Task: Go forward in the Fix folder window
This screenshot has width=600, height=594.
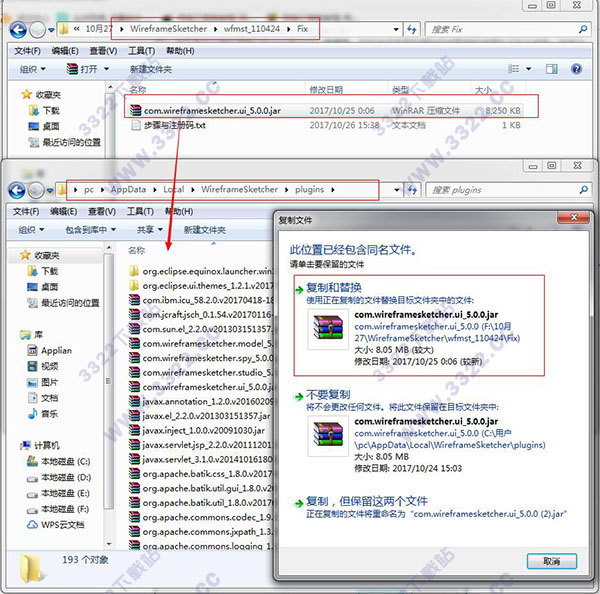Action: pyautogui.click(x=38, y=30)
